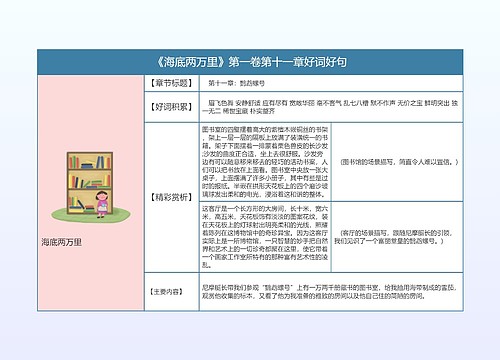Click the comment about 客厅的场景描写
500x360 pixels.
393,237
